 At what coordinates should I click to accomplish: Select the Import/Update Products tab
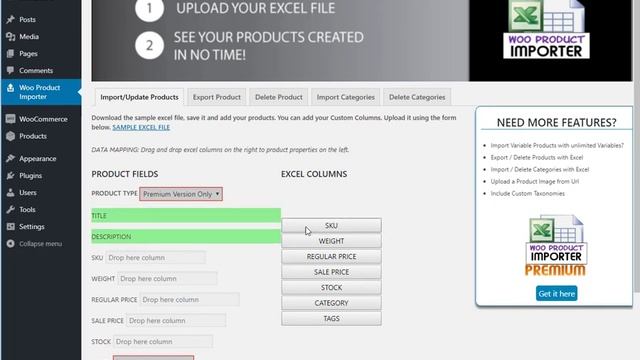point(139,97)
